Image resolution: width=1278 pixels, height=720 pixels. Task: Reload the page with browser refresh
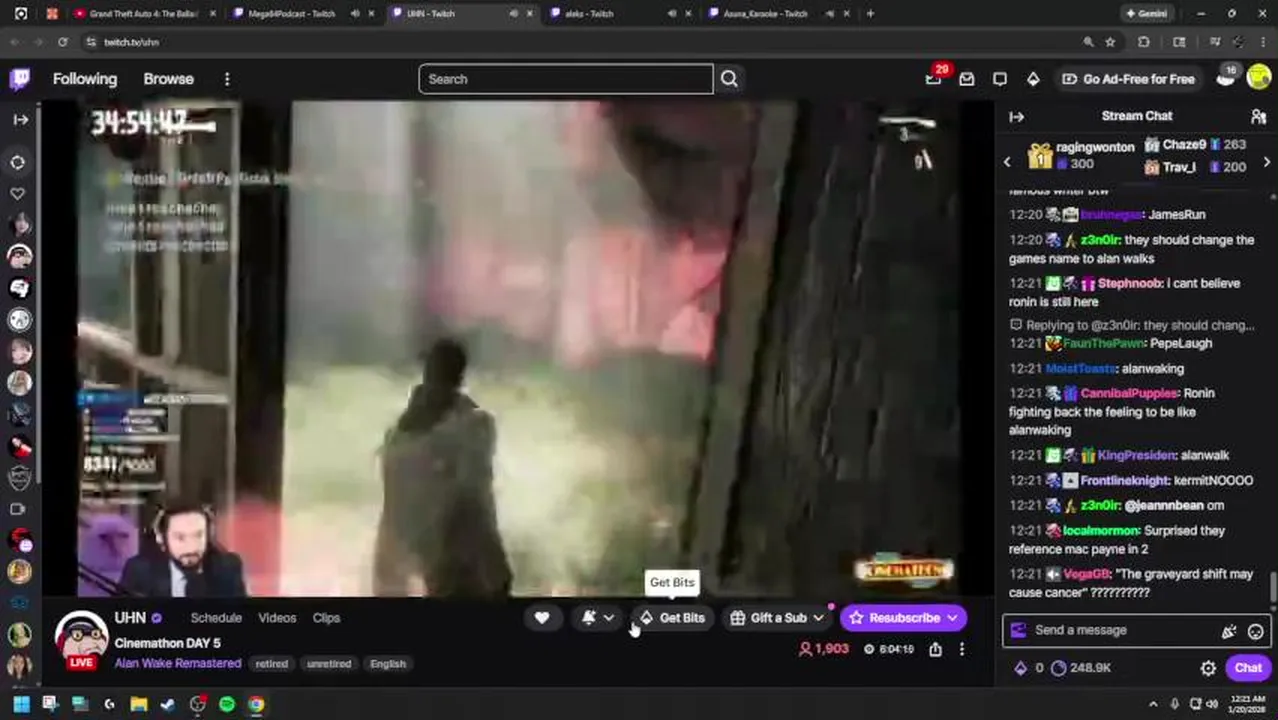[x=62, y=42]
